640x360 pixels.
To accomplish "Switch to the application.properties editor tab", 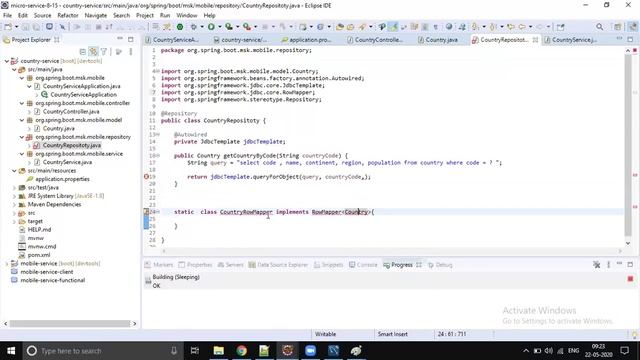I will [307, 40].
